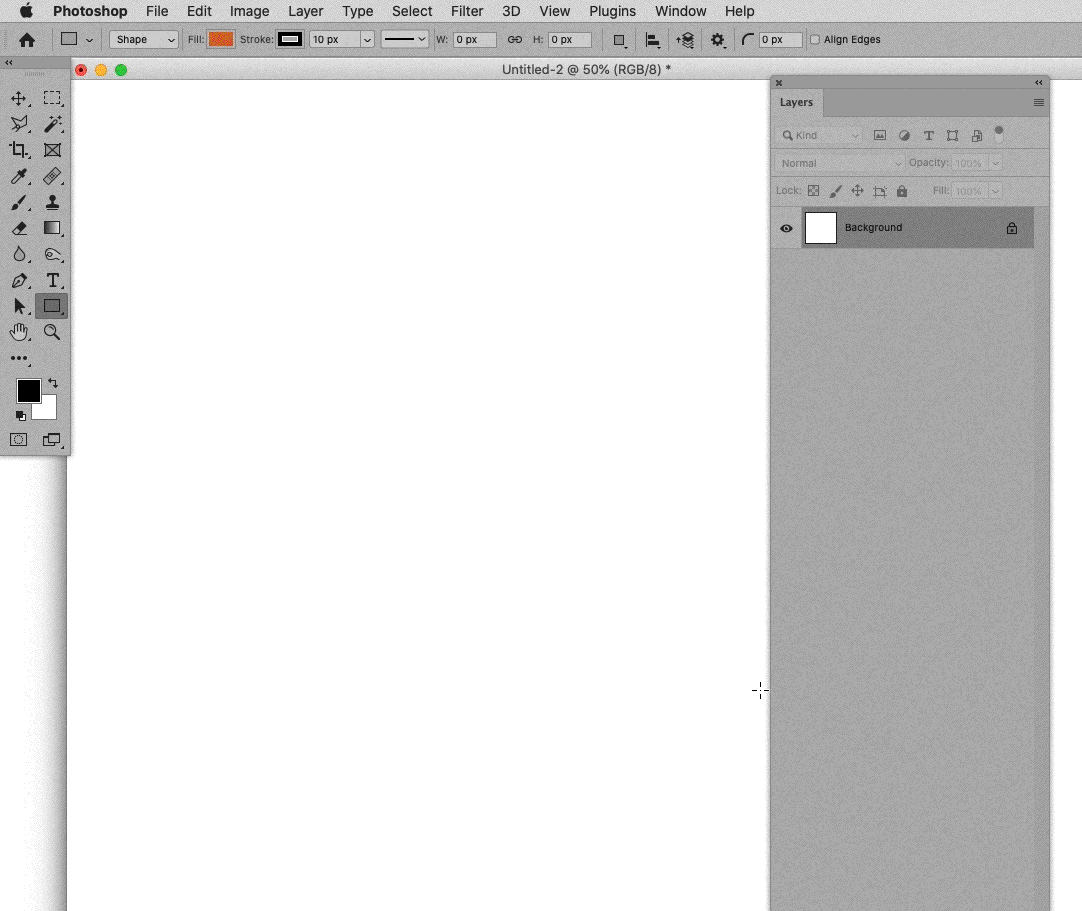Open path operations in options bar
Image resolution: width=1082 pixels, height=911 pixels.
pos(620,40)
